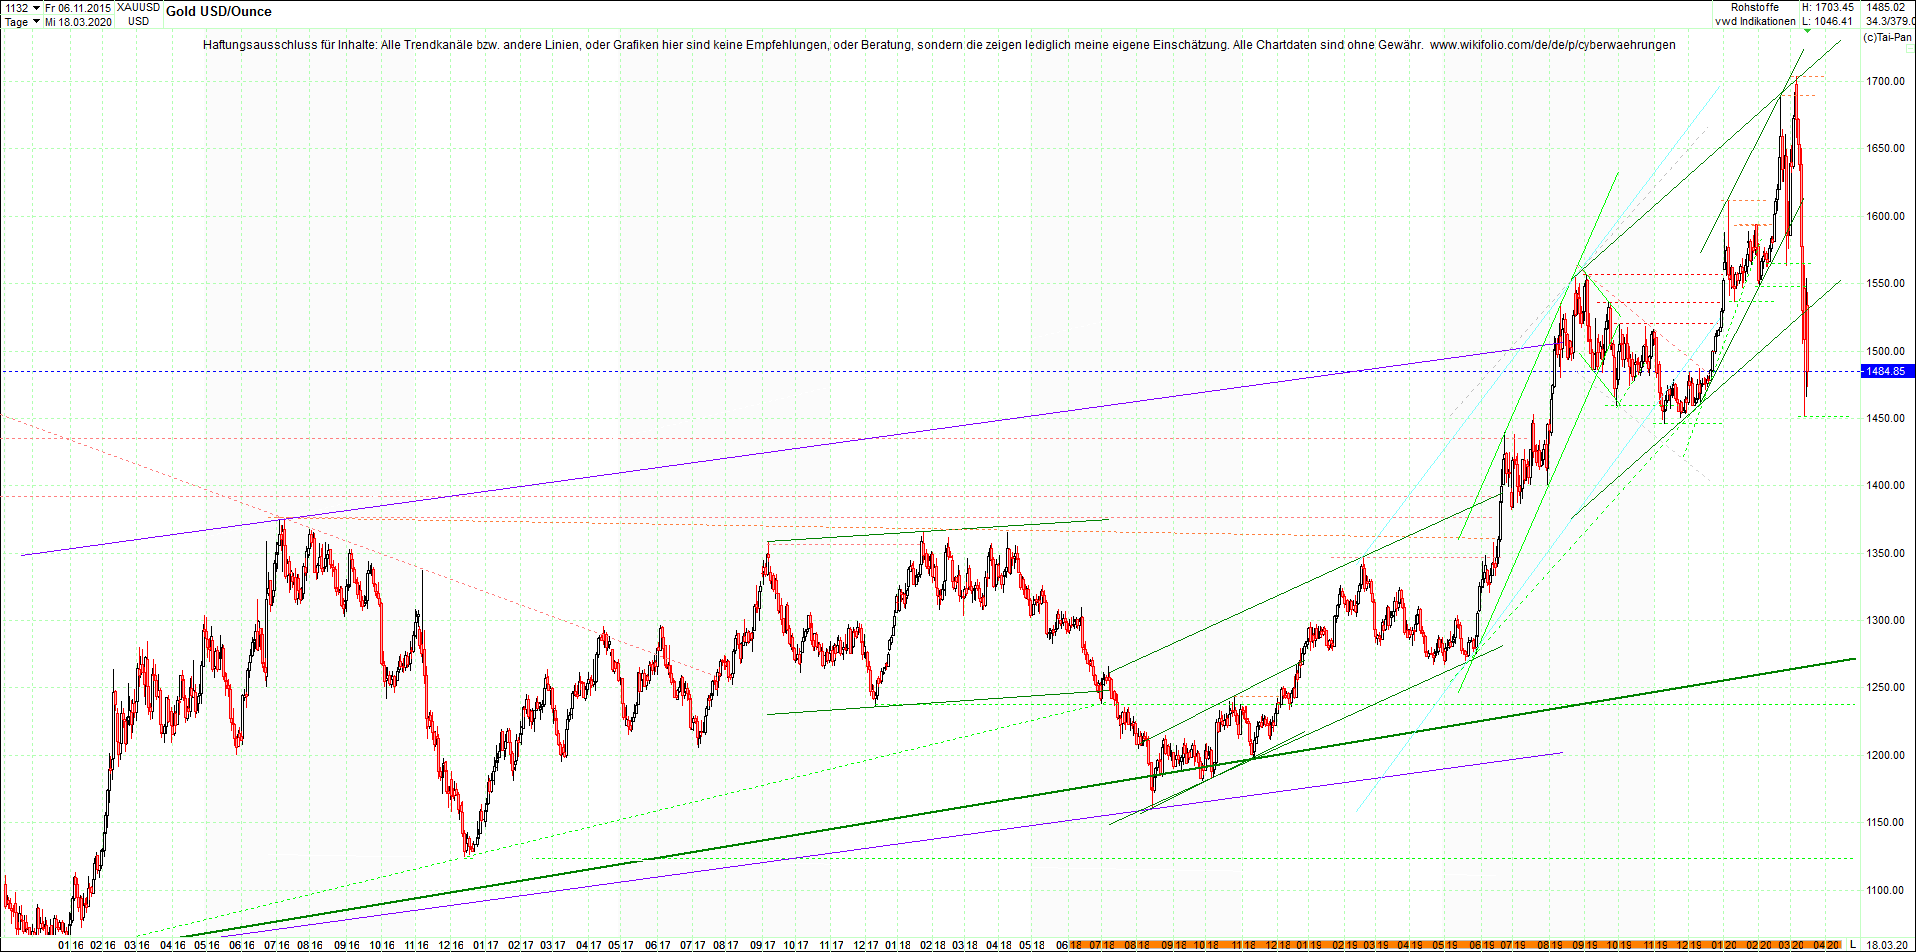
Task: Click the Rohstoffe category label
Action: coord(1755,8)
